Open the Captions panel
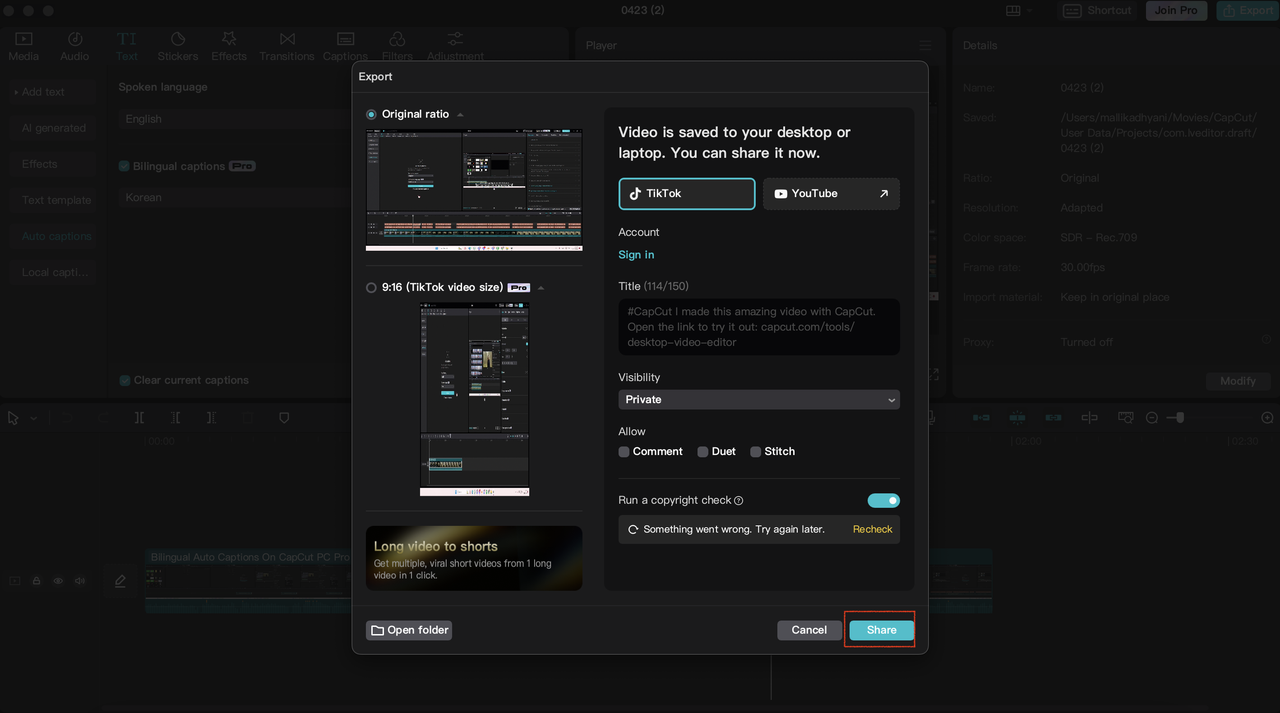Image resolution: width=1280 pixels, height=713 pixels. (x=345, y=46)
